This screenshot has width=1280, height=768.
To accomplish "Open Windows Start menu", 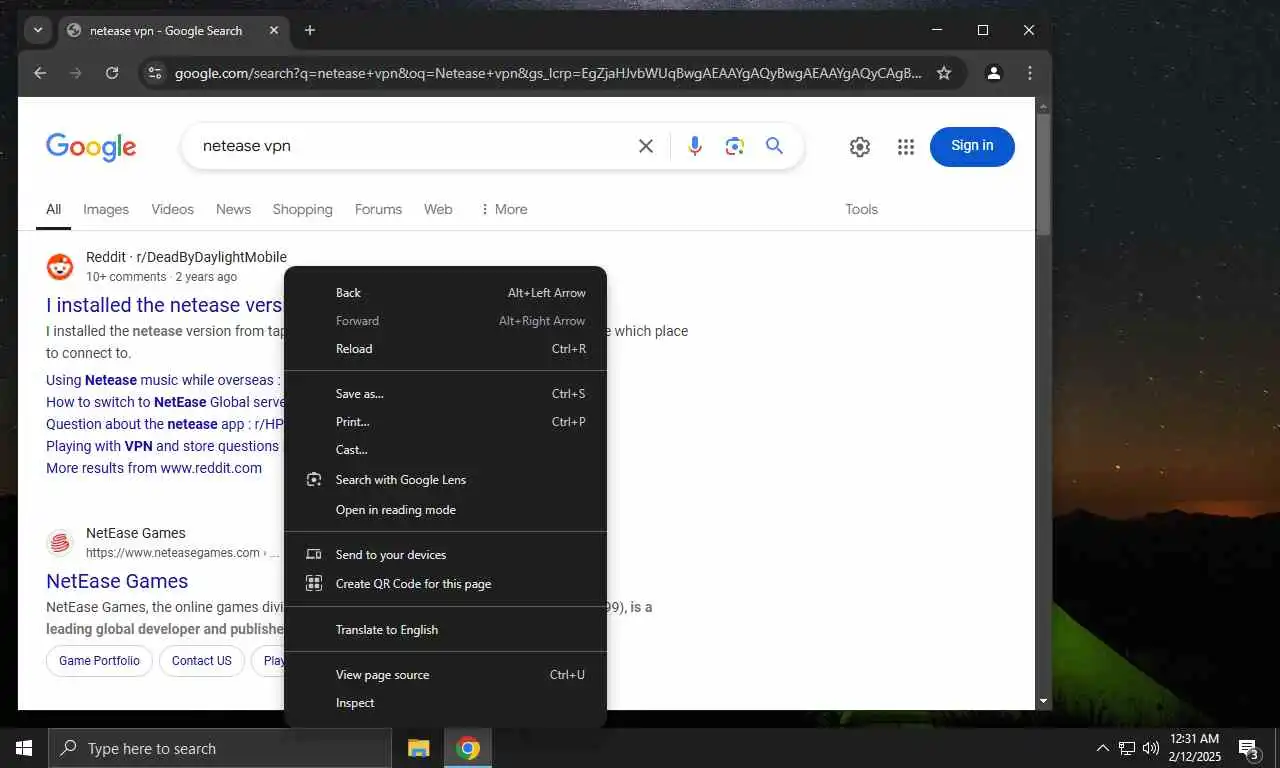I will click(x=24, y=748).
